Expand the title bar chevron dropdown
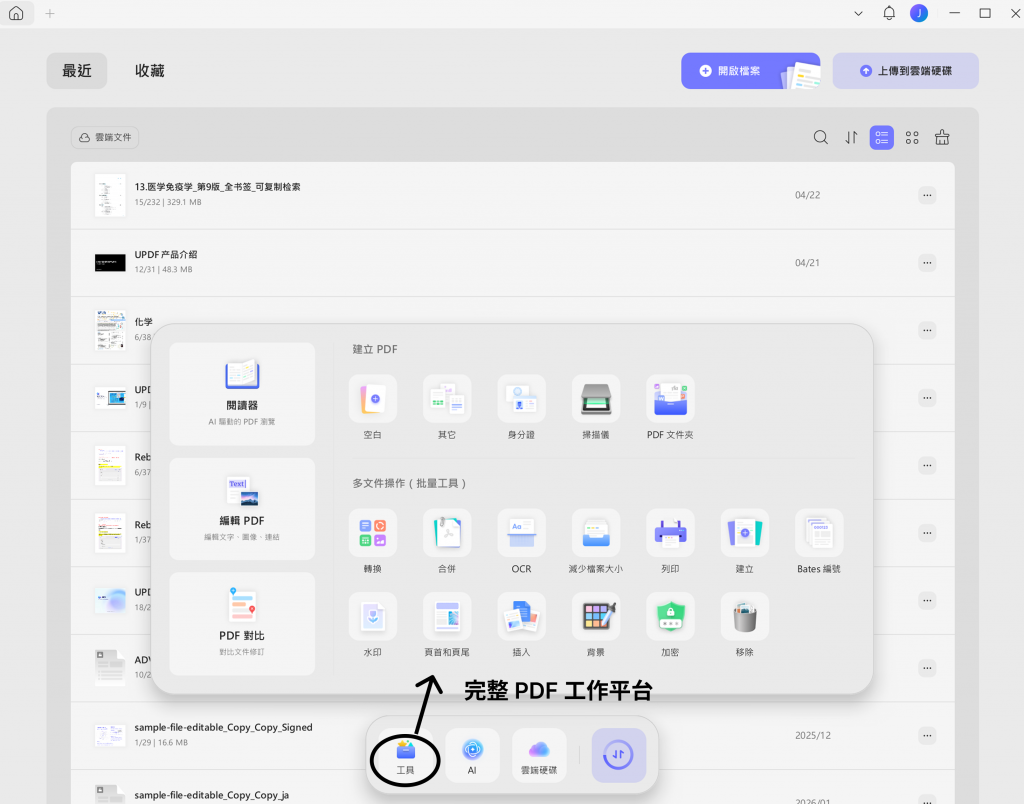This screenshot has height=804, width=1024. click(x=858, y=13)
